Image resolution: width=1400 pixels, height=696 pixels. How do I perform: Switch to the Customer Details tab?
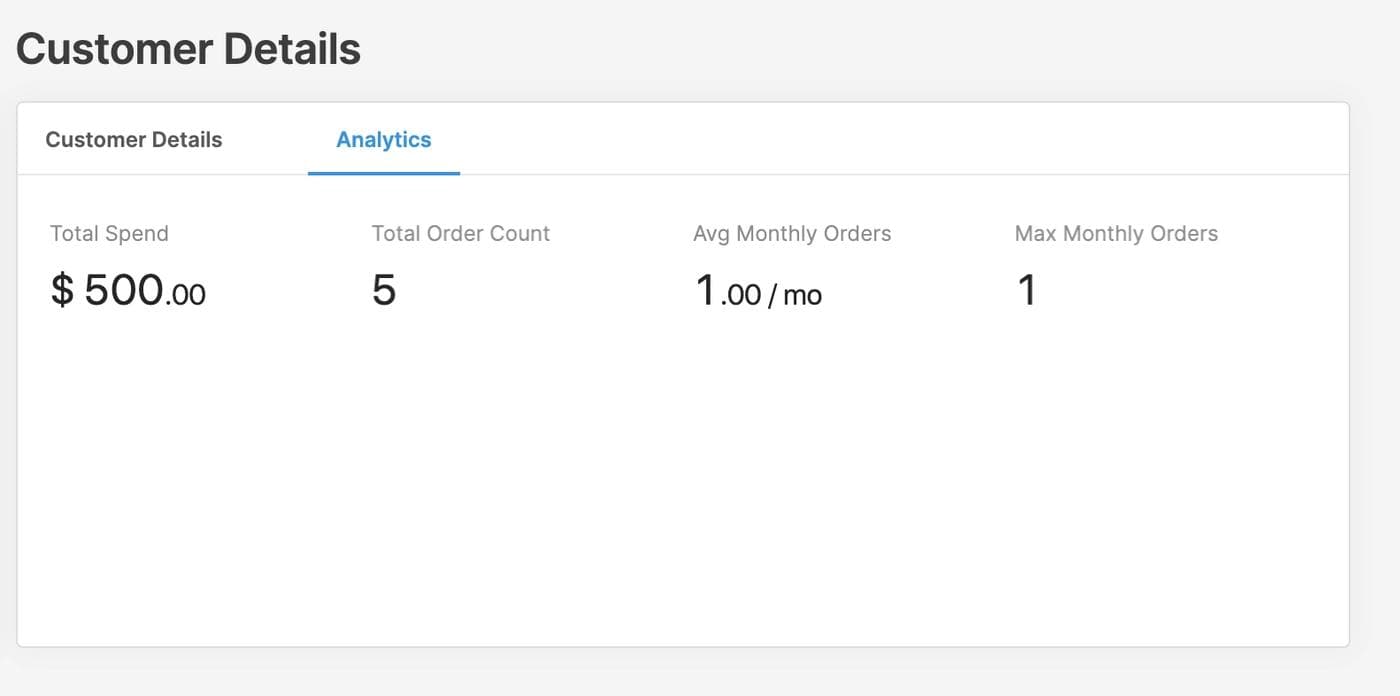134,140
